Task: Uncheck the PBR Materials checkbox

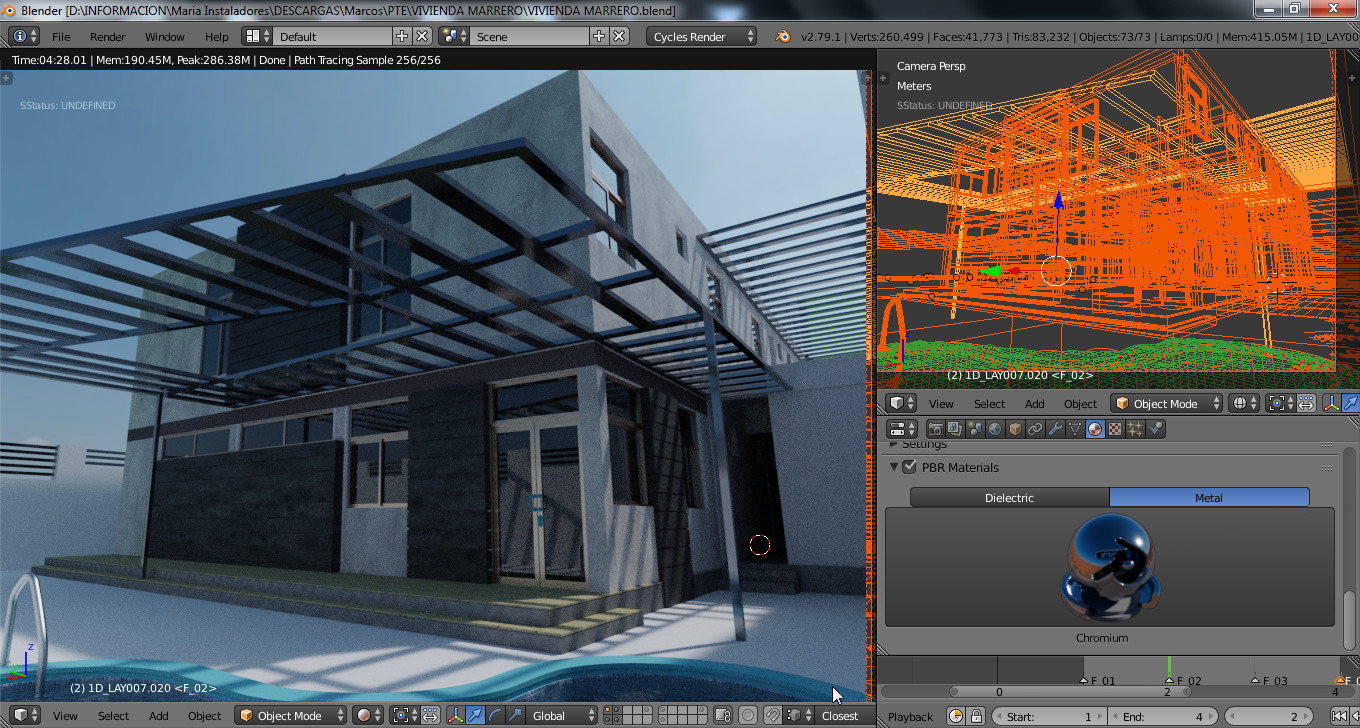Action: [x=909, y=467]
